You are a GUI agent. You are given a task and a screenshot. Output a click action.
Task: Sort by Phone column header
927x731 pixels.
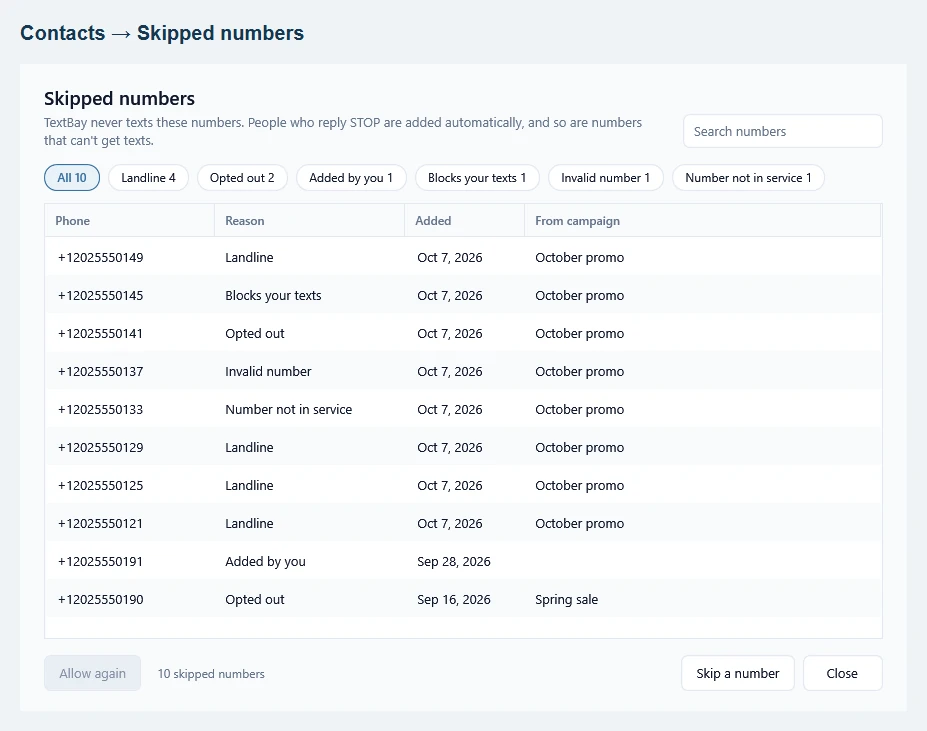tap(129, 221)
